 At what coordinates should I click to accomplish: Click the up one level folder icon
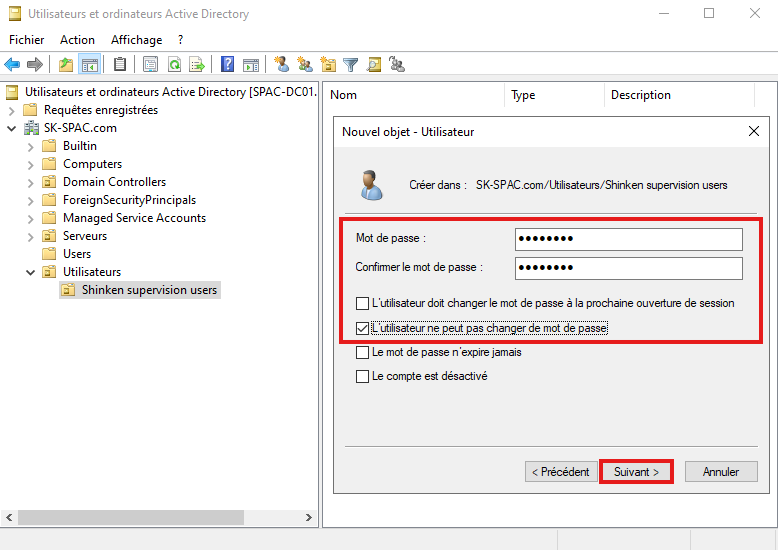click(x=66, y=65)
